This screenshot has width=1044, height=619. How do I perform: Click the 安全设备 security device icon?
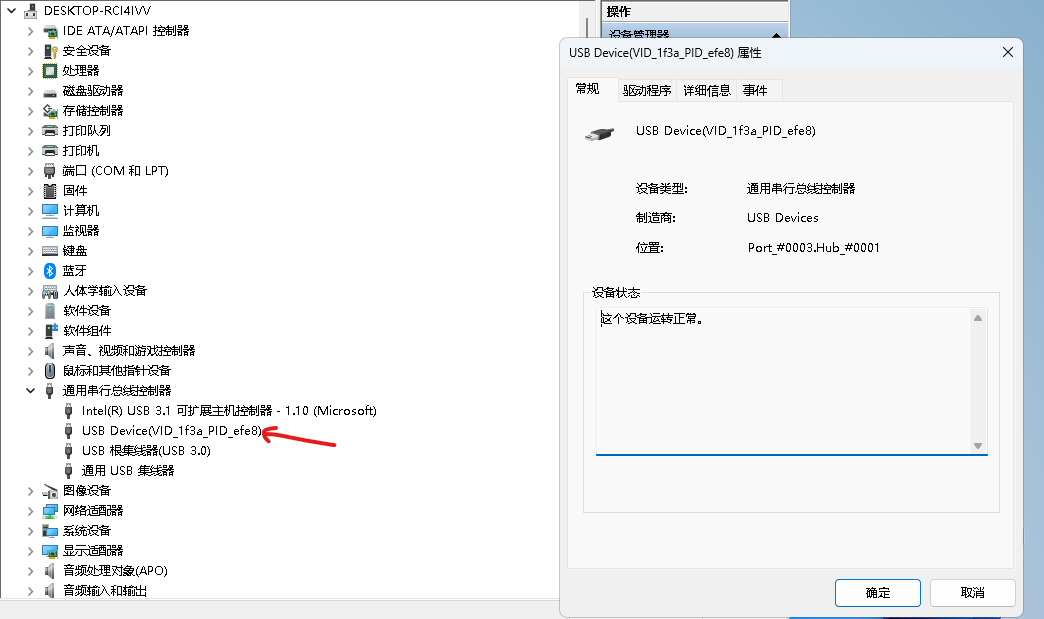coord(50,51)
